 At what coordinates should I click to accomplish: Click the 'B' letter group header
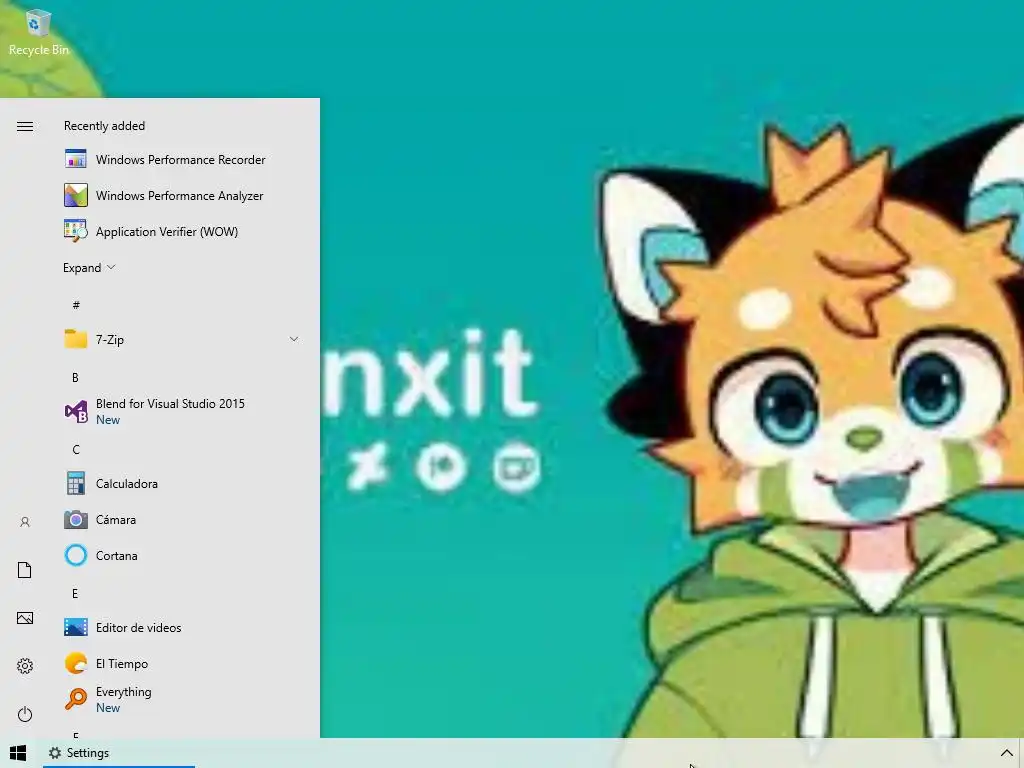tap(75, 377)
